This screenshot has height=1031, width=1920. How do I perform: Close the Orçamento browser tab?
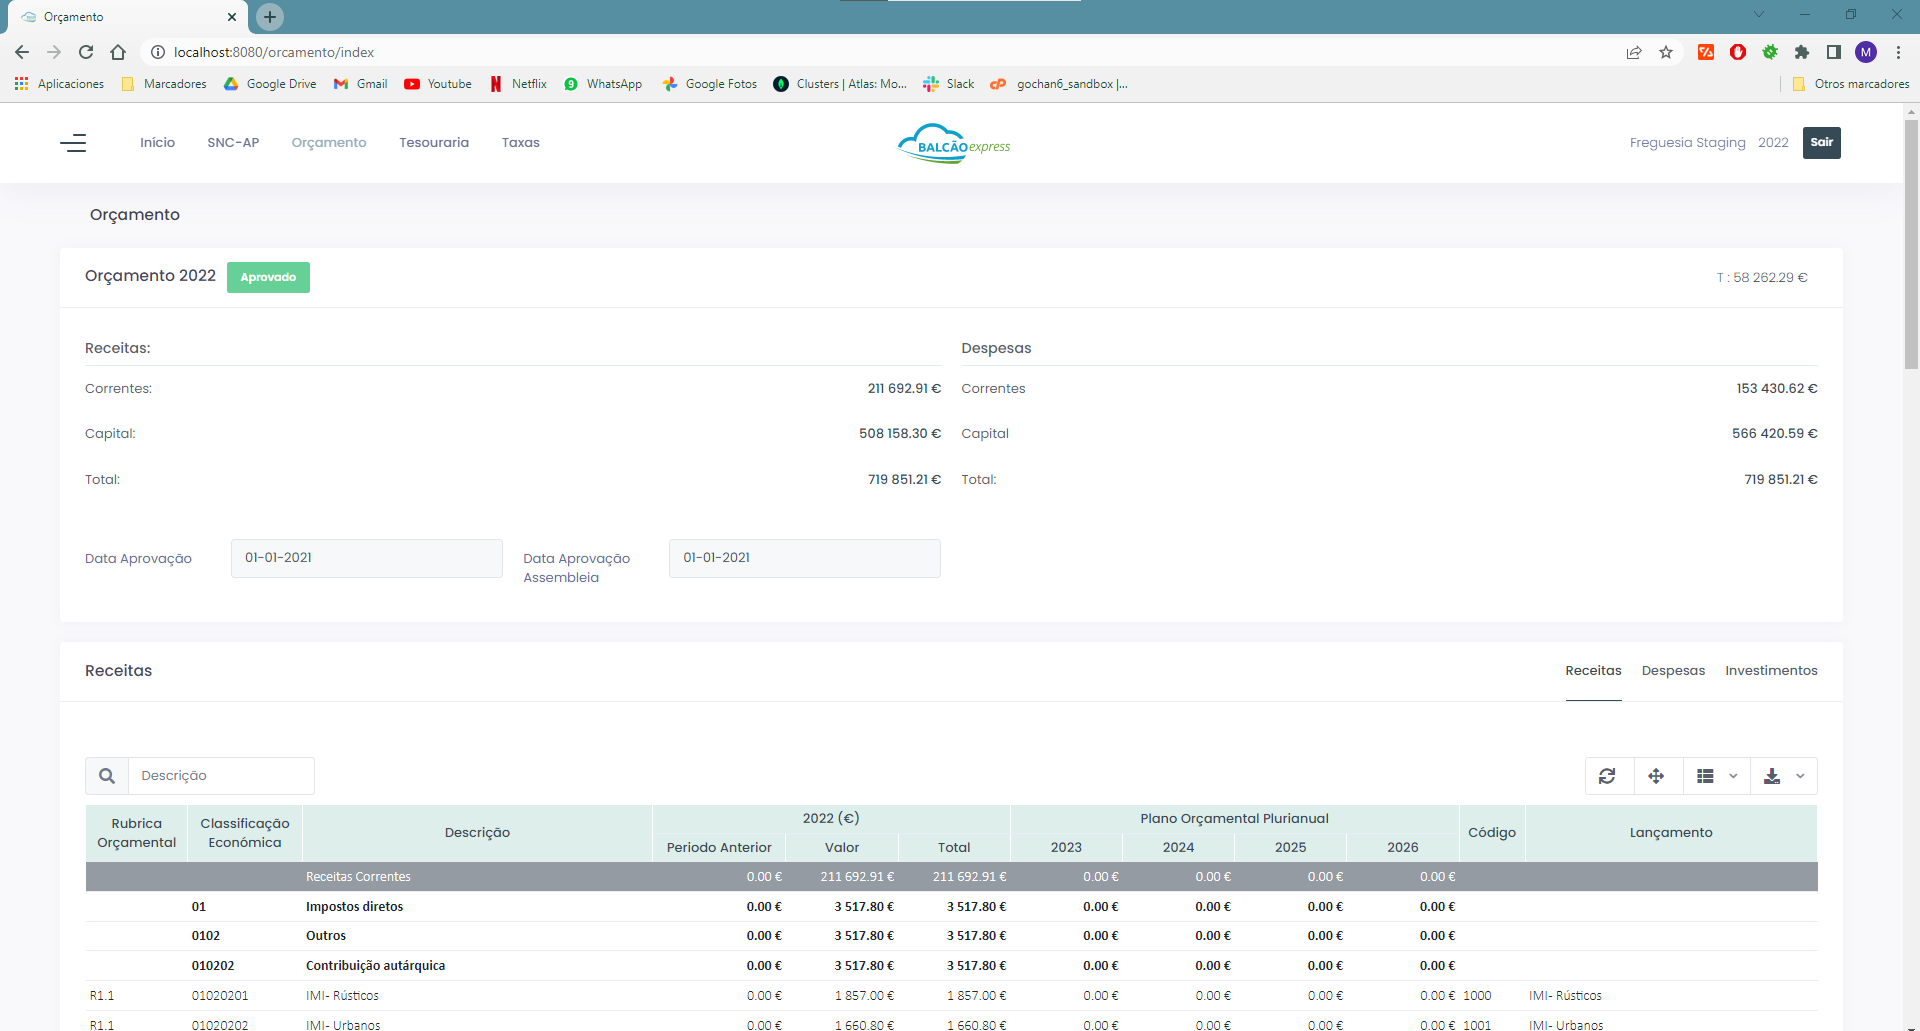pyautogui.click(x=232, y=17)
